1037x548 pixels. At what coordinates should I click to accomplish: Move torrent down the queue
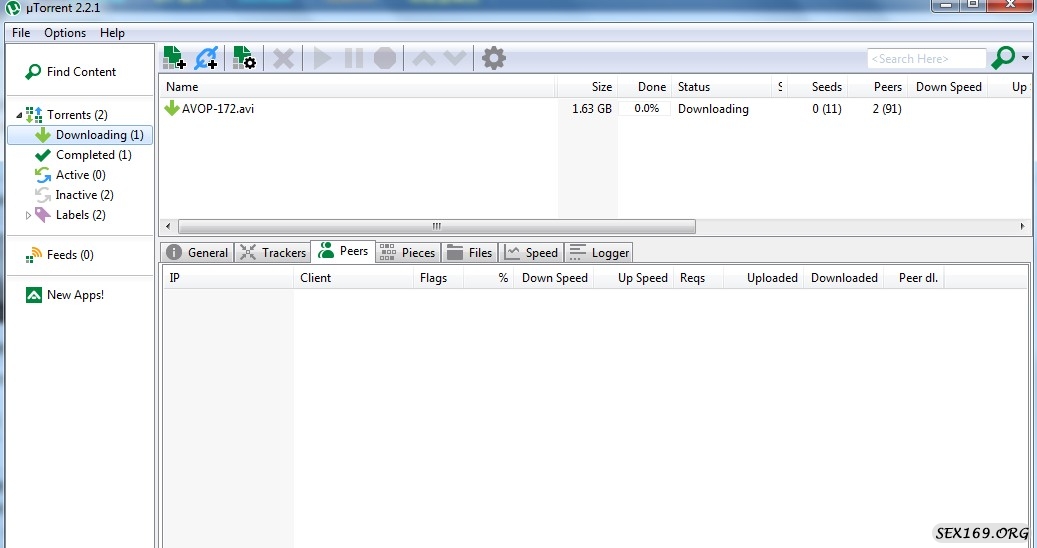(x=455, y=59)
